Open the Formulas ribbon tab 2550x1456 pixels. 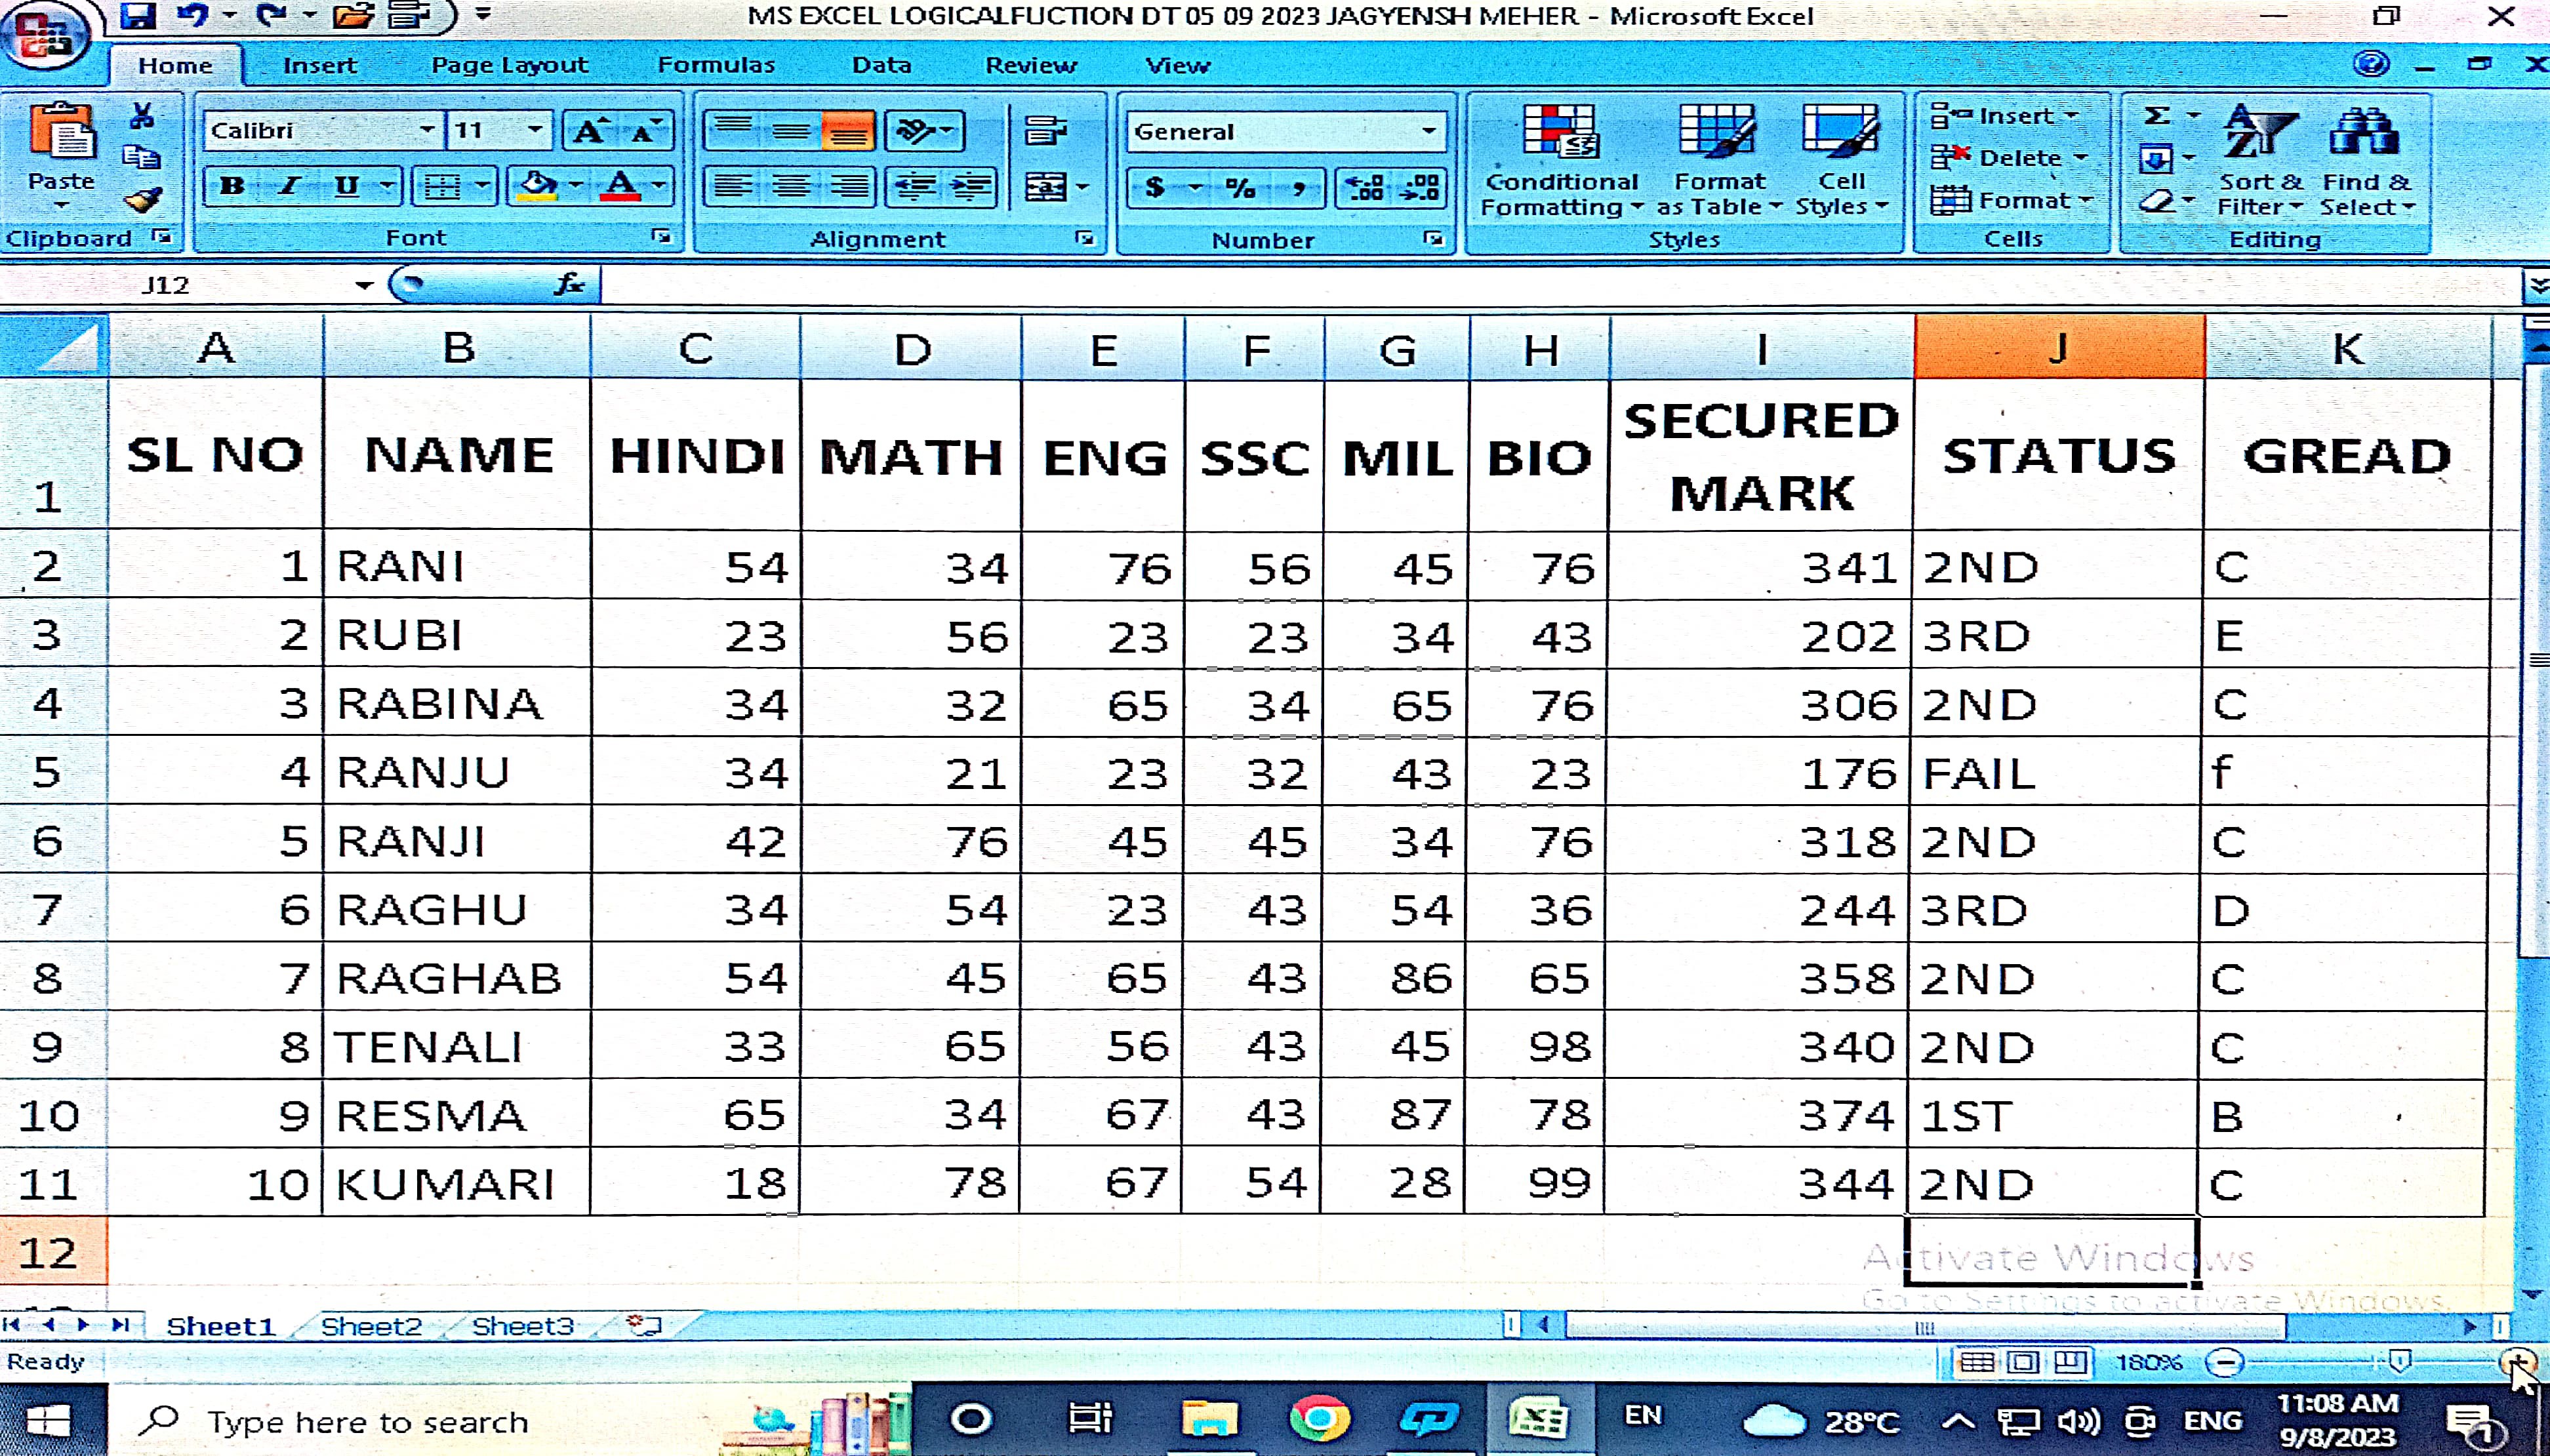coord(715,65)
